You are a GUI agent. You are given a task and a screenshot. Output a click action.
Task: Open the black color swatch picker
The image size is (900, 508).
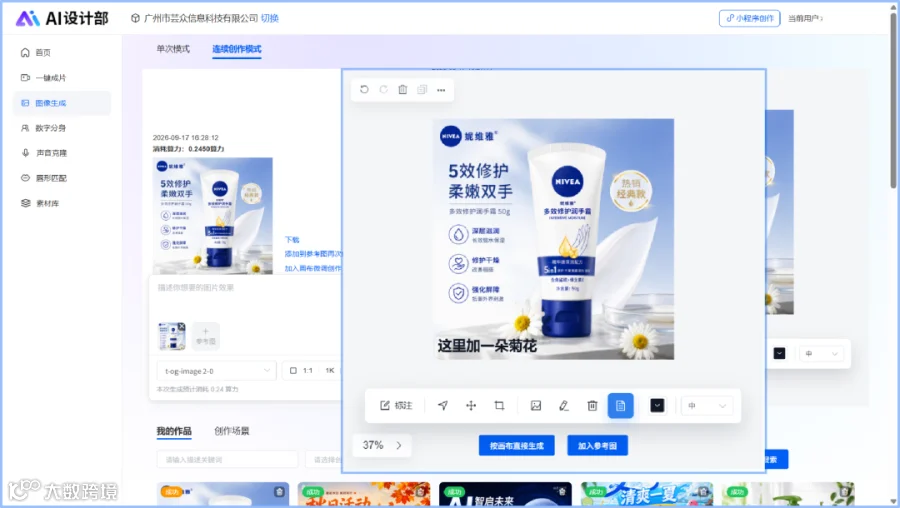click(x=657, y=406)
